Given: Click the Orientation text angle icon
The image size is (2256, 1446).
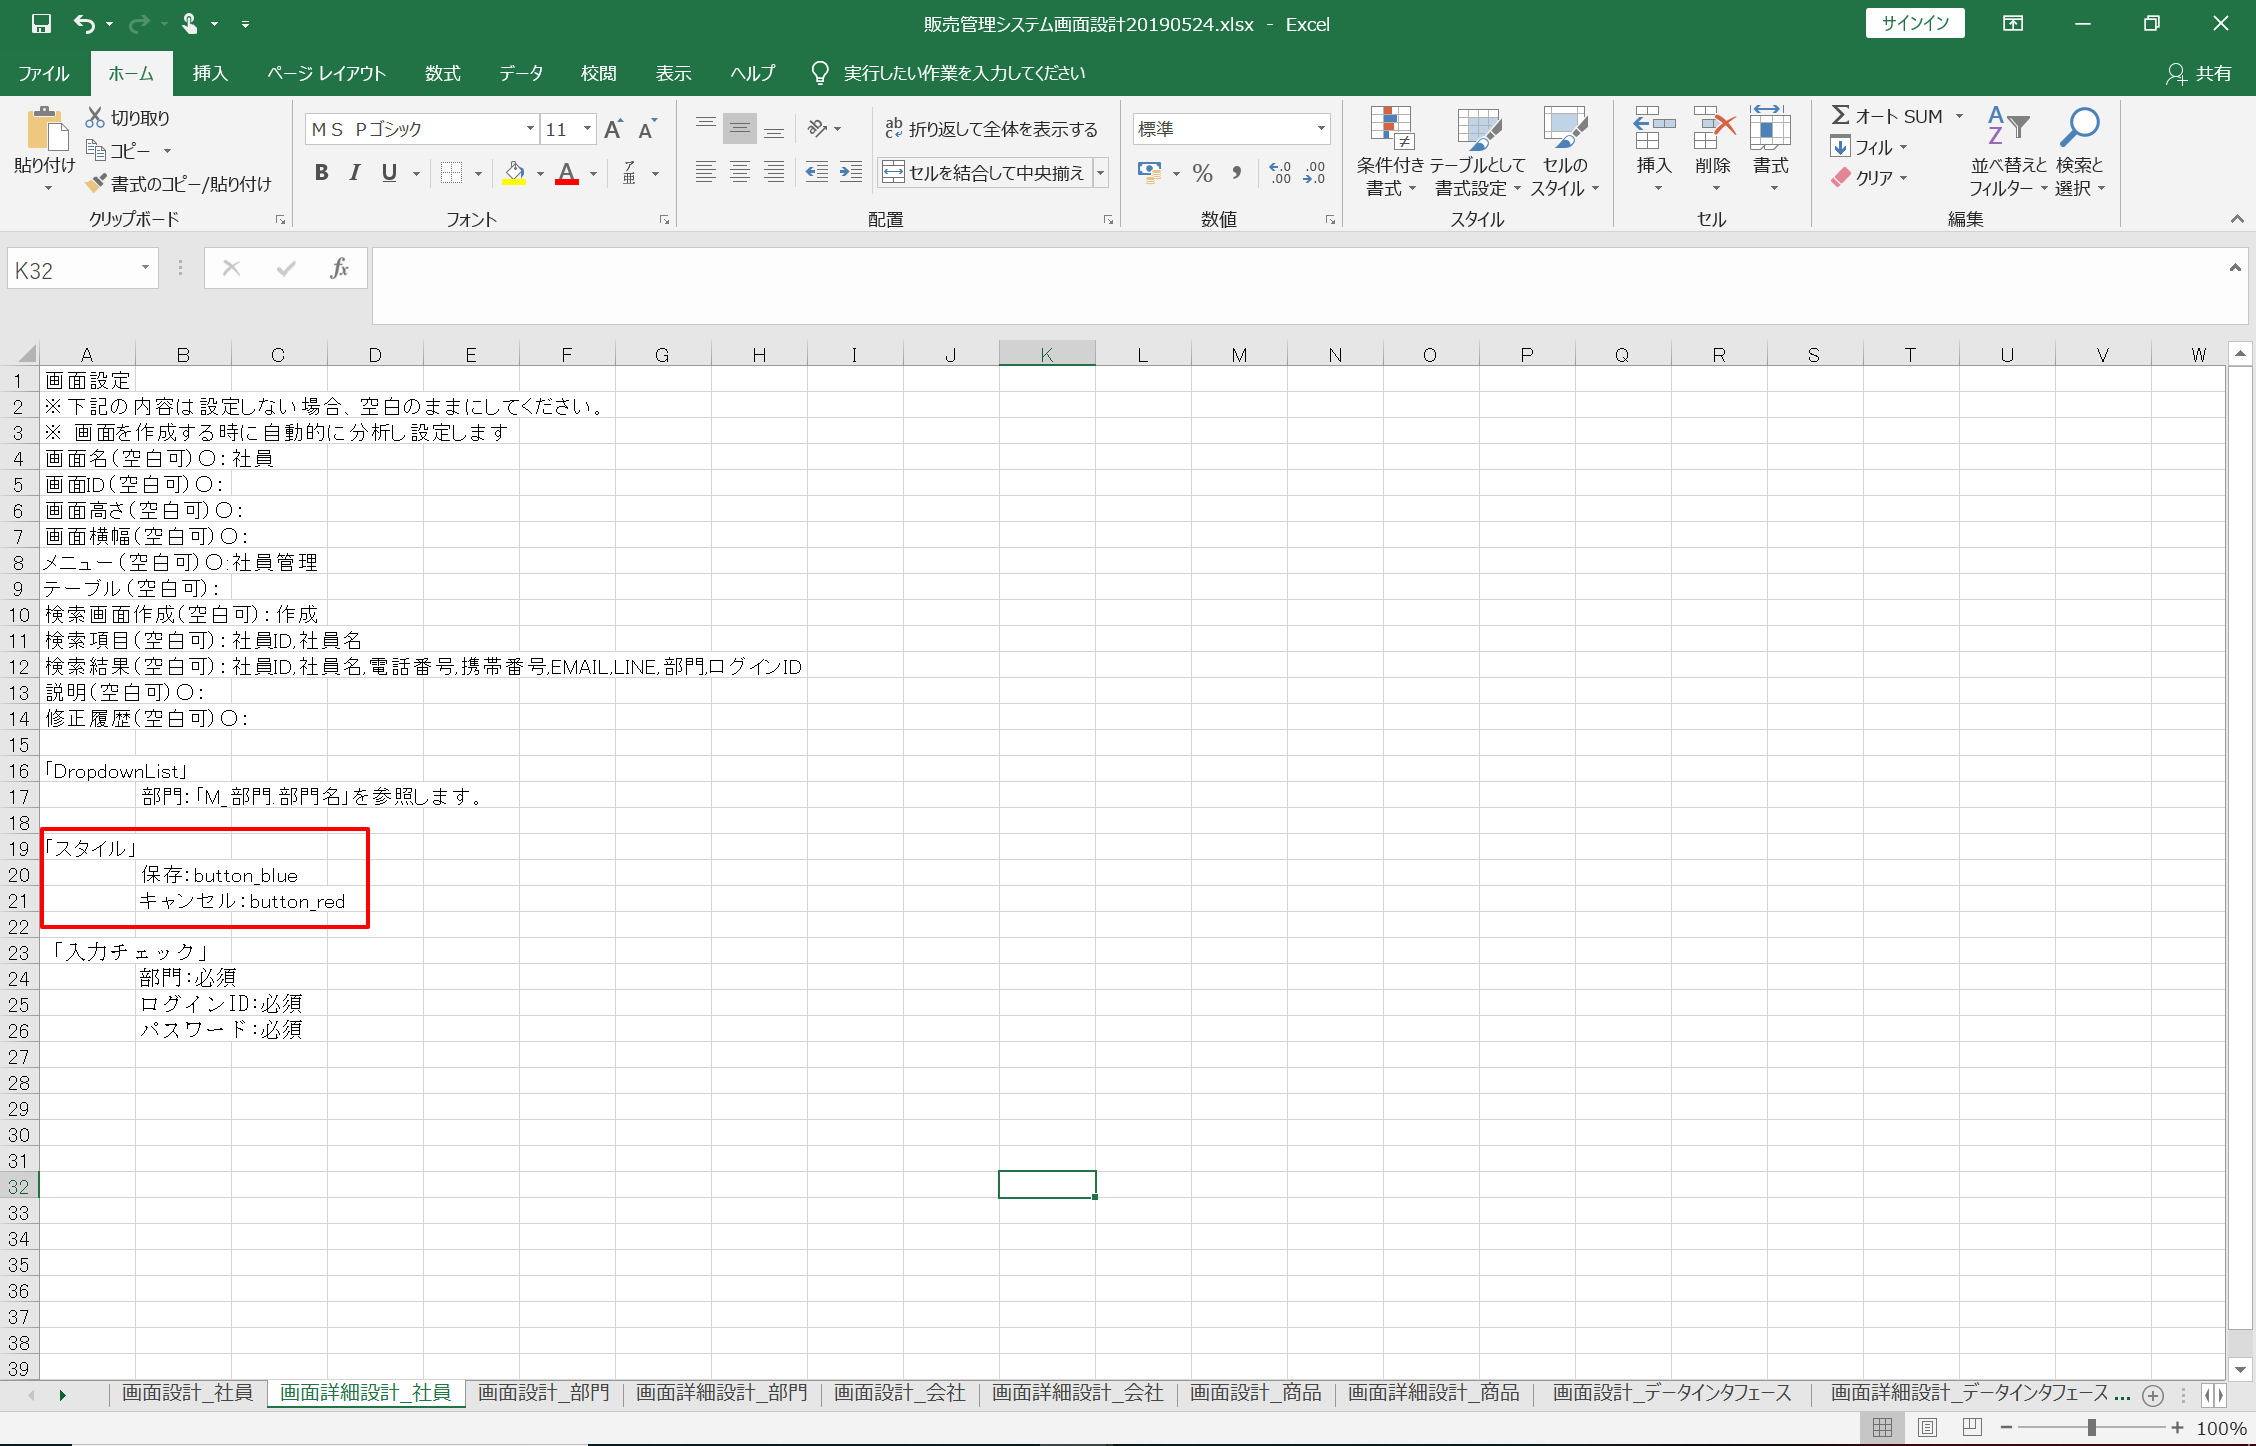Looking at the screenshot, I should pos(819,128).
